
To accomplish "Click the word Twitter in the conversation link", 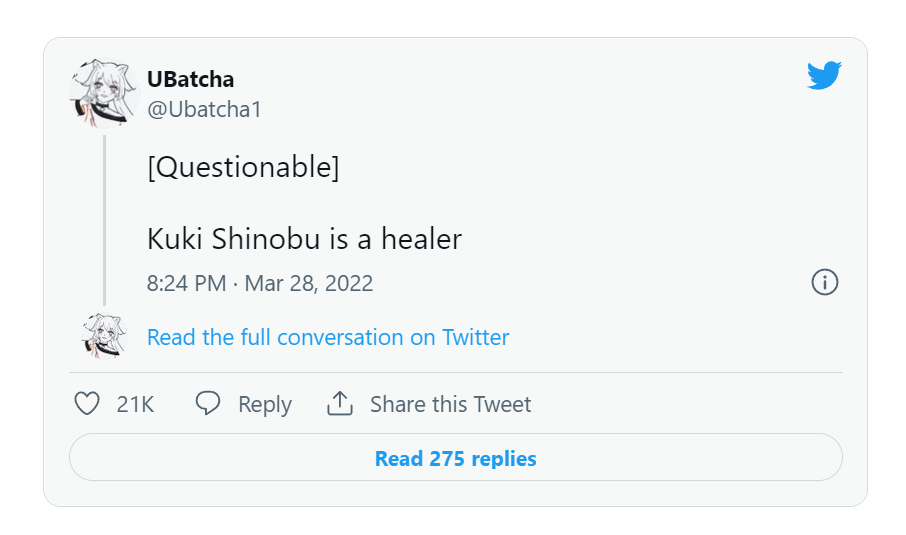I will pyautogui.click(x=475, y=337).
